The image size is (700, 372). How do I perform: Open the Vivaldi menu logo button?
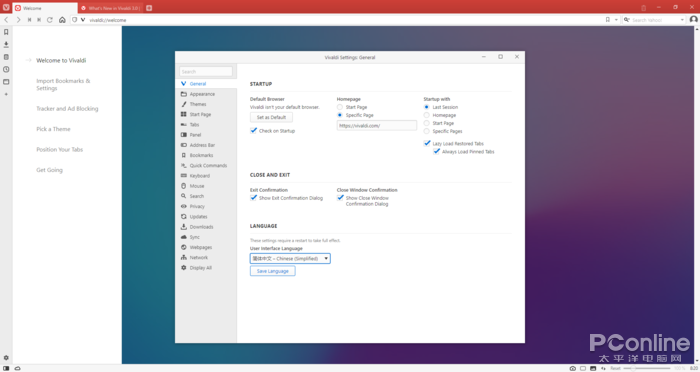click(x=6, y=8)
